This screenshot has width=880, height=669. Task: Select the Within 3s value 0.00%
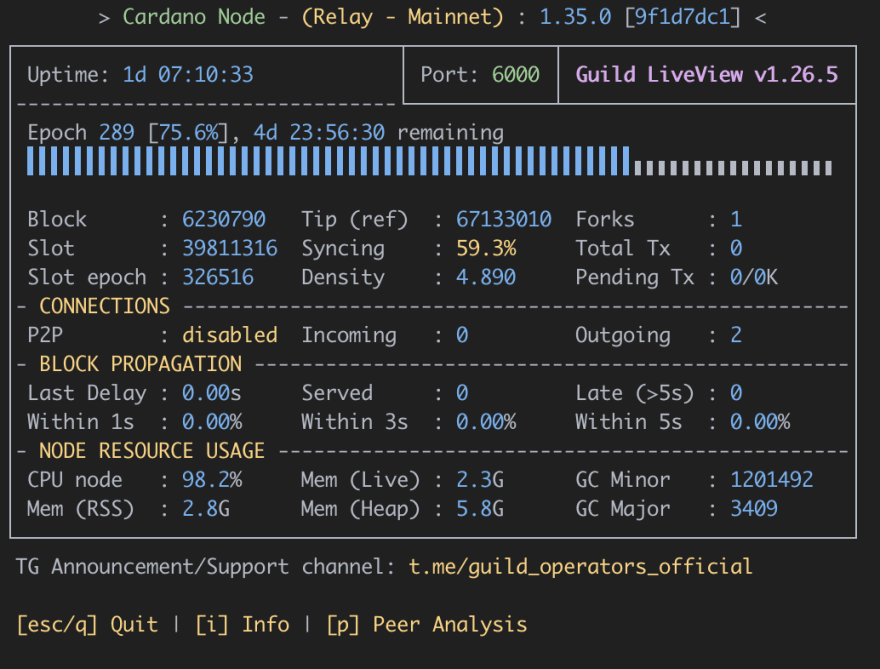click(x=486, y=421)
